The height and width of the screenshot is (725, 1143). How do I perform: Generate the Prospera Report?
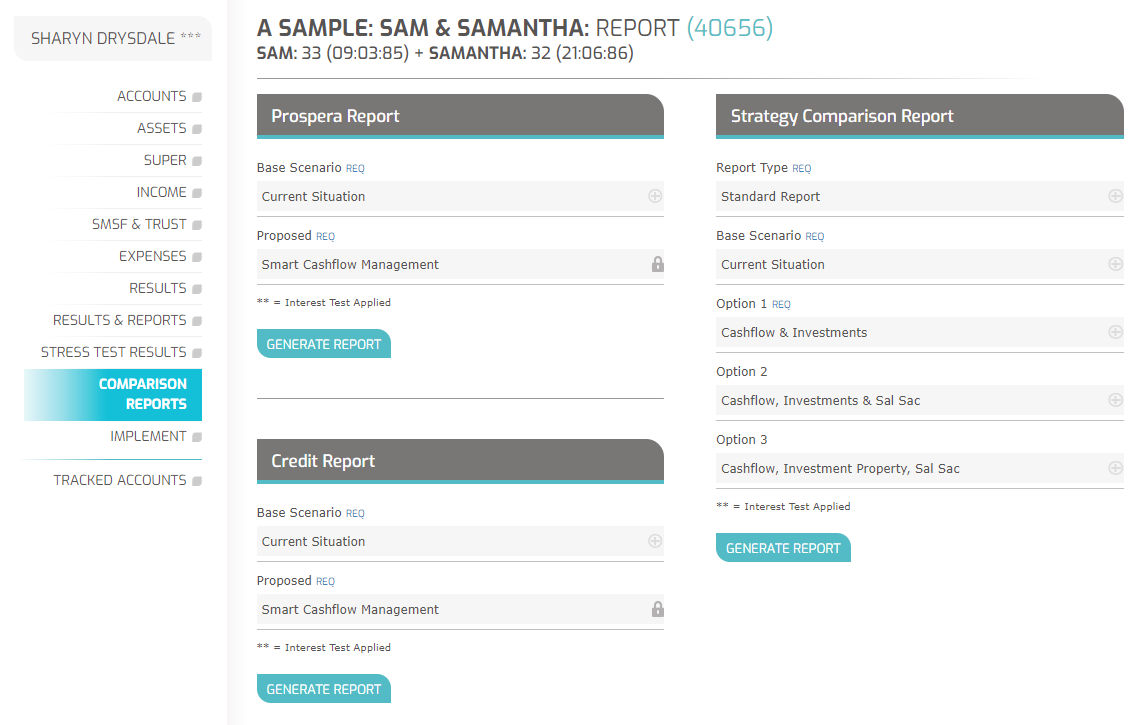click(324, 344)
